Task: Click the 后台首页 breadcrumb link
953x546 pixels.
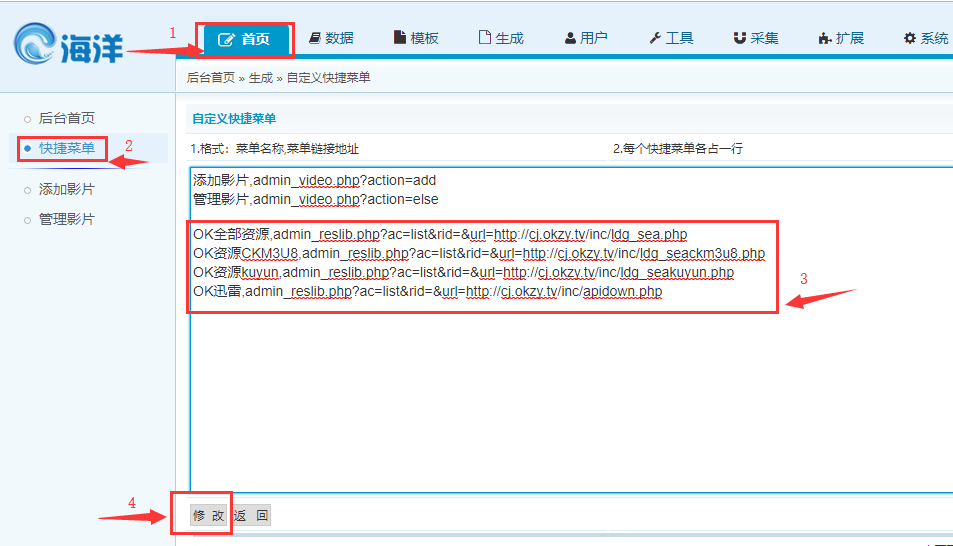Action: 210,78
